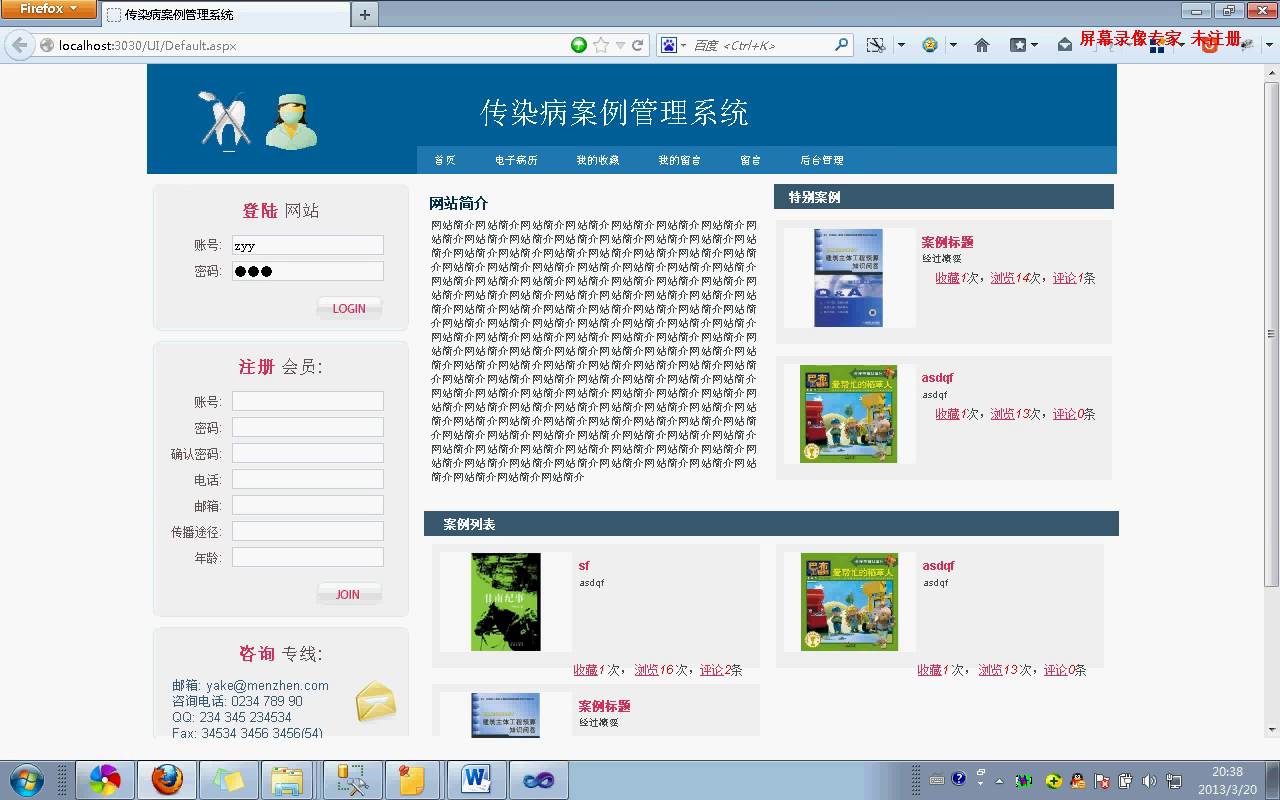This screenshot has height=800, width=1280.
Task: Open the Word taskbar icon
Action: pos(476,780)
